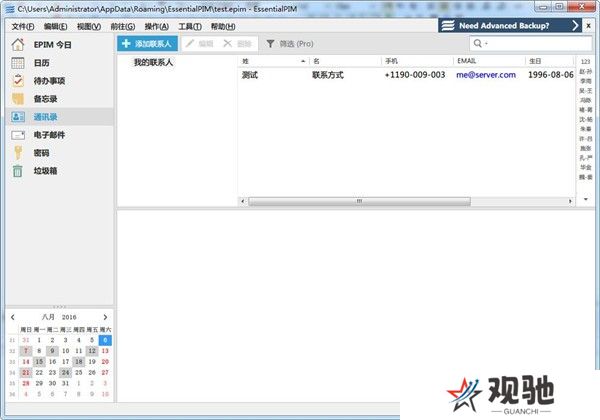Screen dimensions: 600x420
Task: Open the 前往(G) menu
Action: (x=122, y=26)
